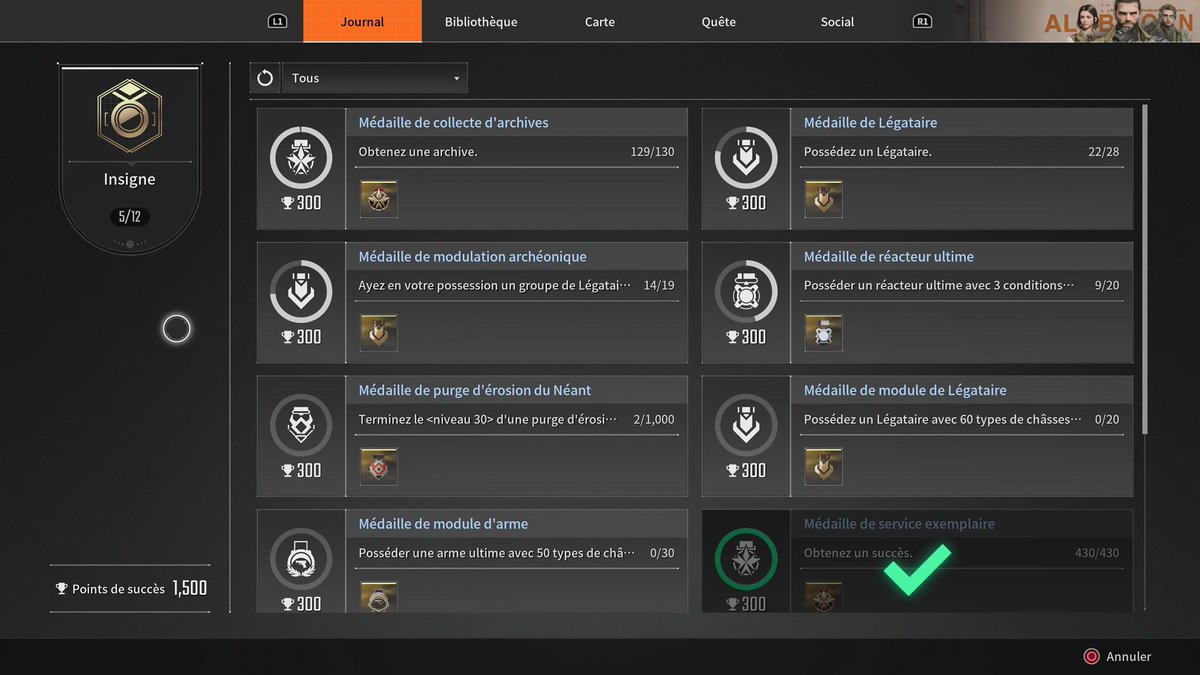Click the 5/12 insigne counter

130,216
